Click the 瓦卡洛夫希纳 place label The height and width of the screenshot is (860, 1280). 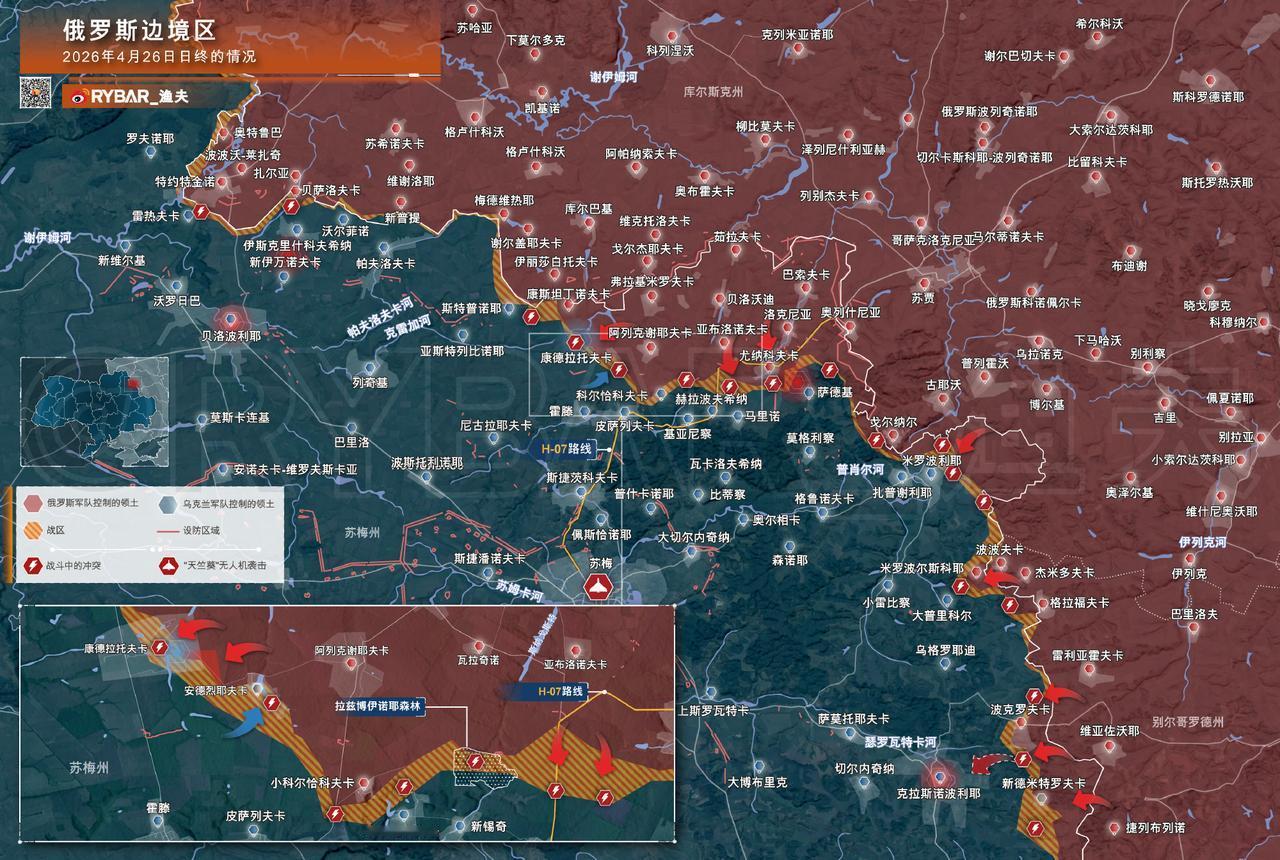pos(726,463)
